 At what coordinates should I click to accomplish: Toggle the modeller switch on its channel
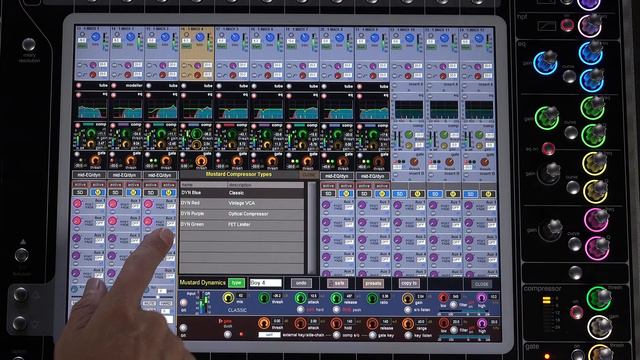[x=114, y=86]
